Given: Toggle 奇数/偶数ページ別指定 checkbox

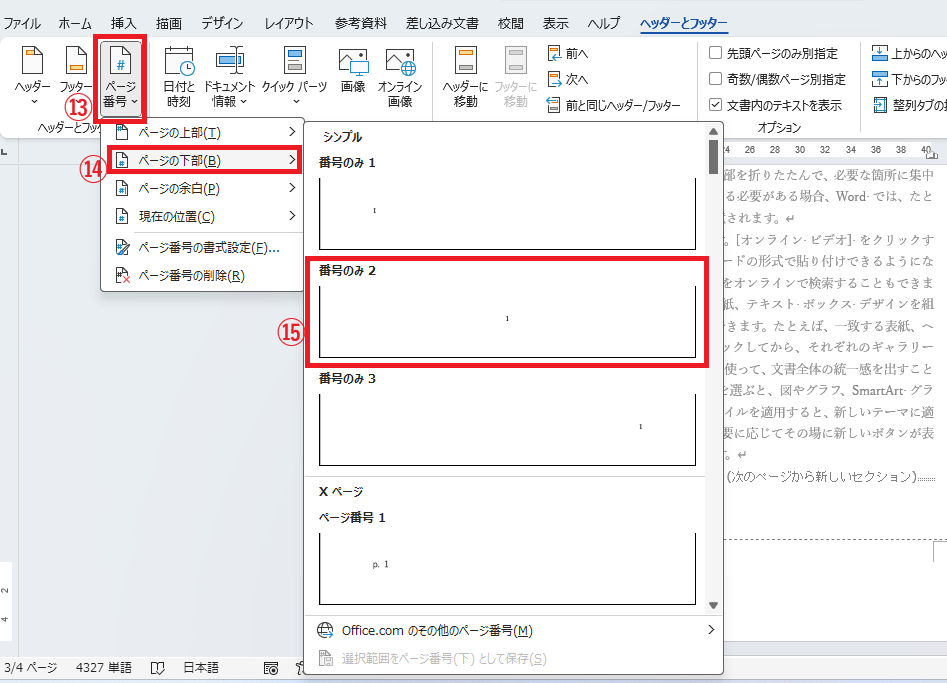Looking at the screenshot, I should 715,79.
